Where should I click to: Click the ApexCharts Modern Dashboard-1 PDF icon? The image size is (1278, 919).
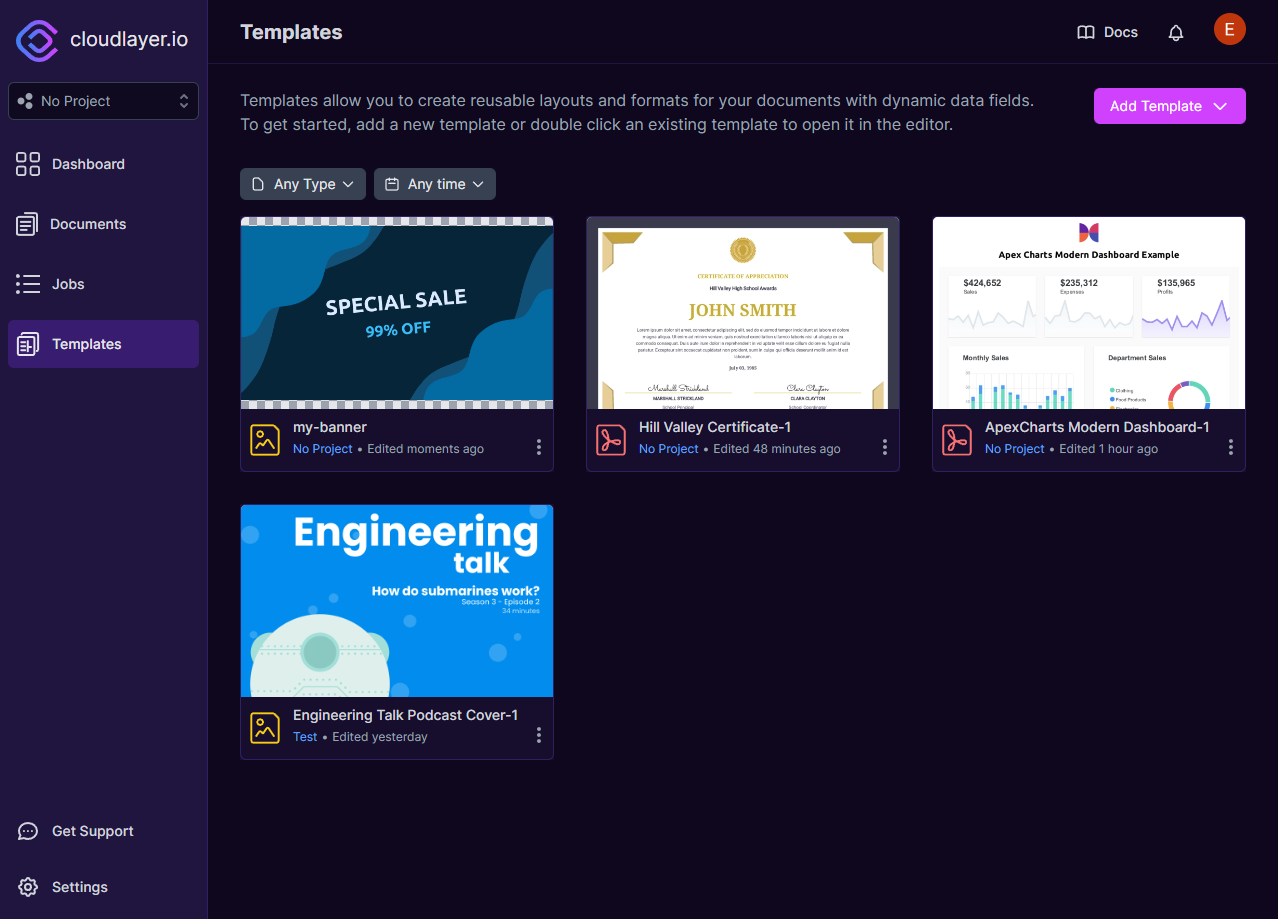click(x=957, y=440)
